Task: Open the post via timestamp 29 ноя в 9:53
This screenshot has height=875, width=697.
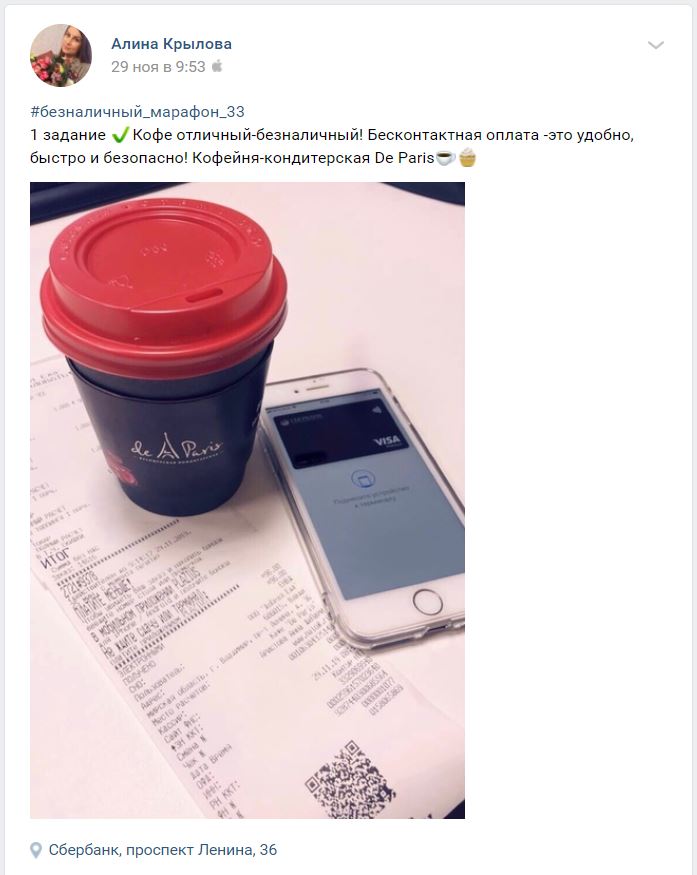Action: tap(158, 67)
